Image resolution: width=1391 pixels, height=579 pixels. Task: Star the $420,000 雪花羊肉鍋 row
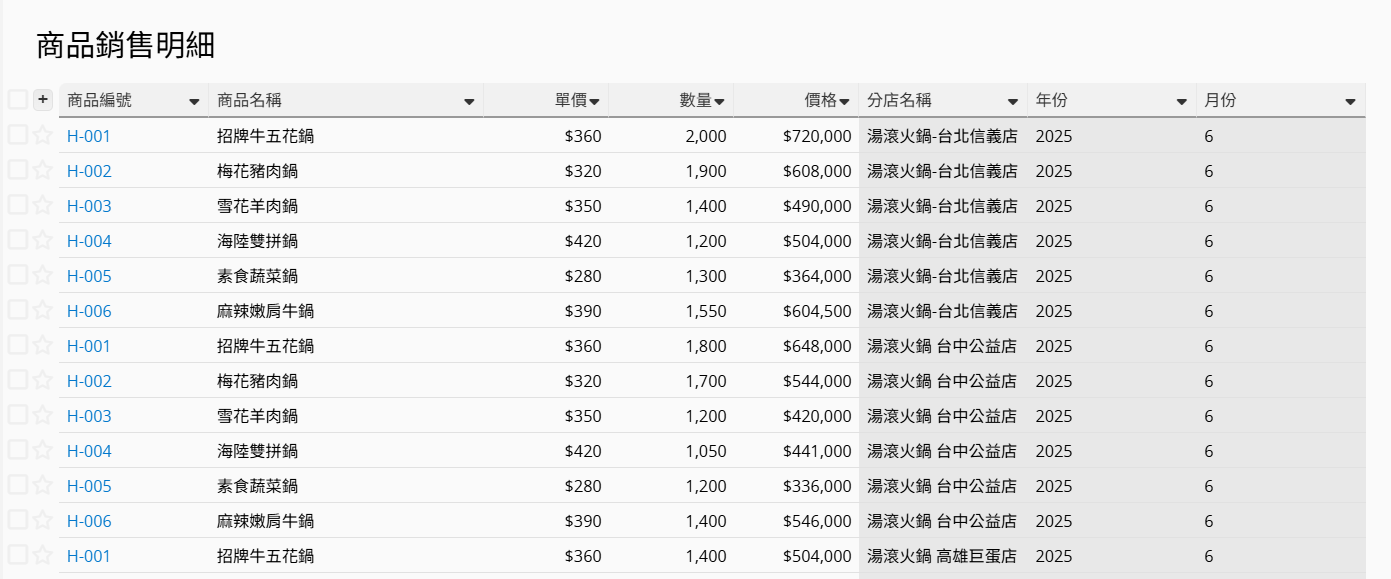coord(42,415)
